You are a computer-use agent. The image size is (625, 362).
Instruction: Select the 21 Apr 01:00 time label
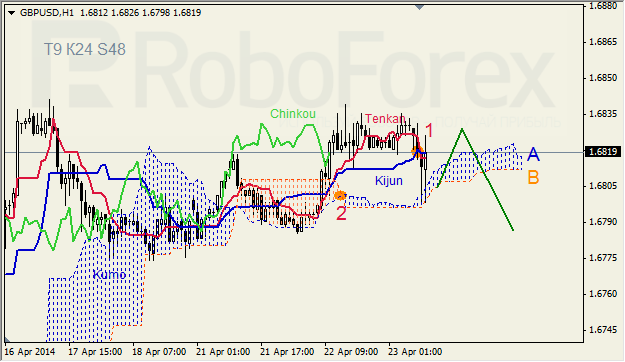[223, 352]
